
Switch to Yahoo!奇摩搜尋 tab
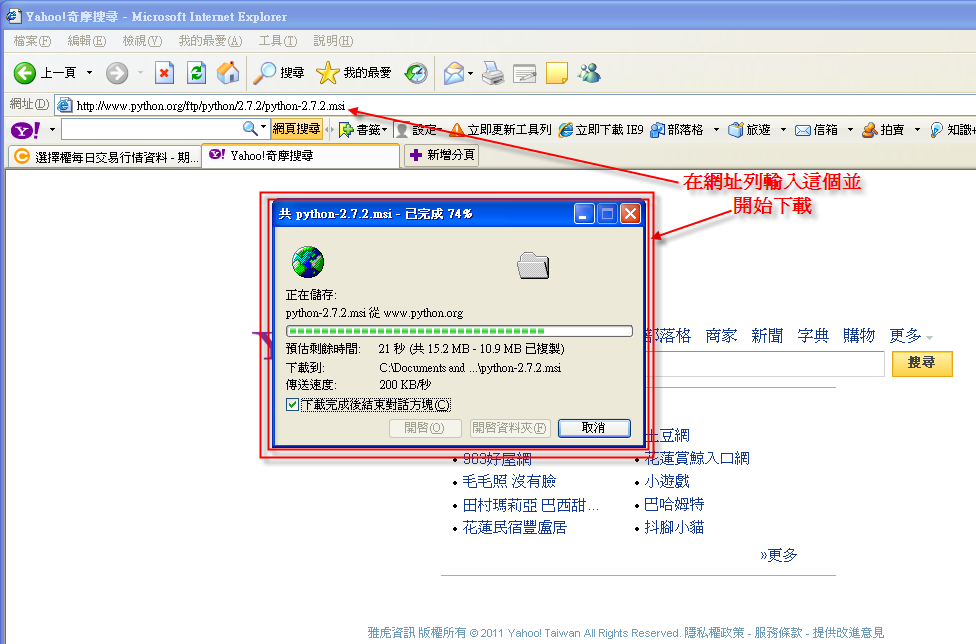301,156
